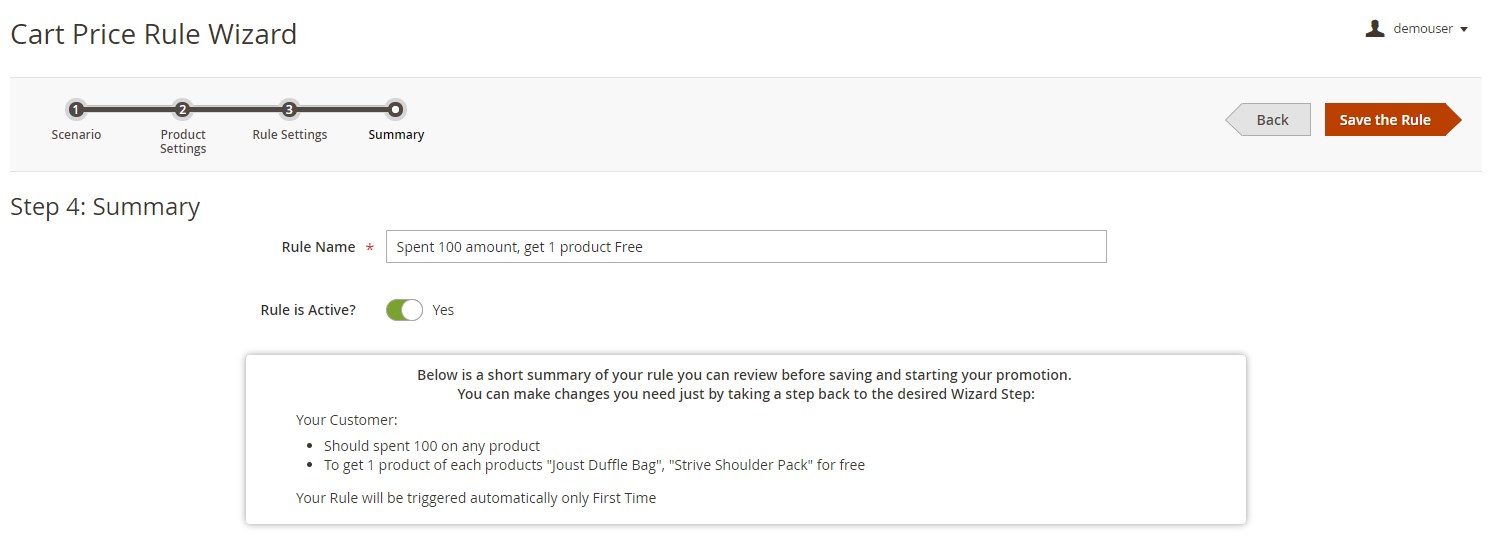Screen dimensions: 1491x551
Task: Click Save the Rule button
Action: tap(1392, 119)
